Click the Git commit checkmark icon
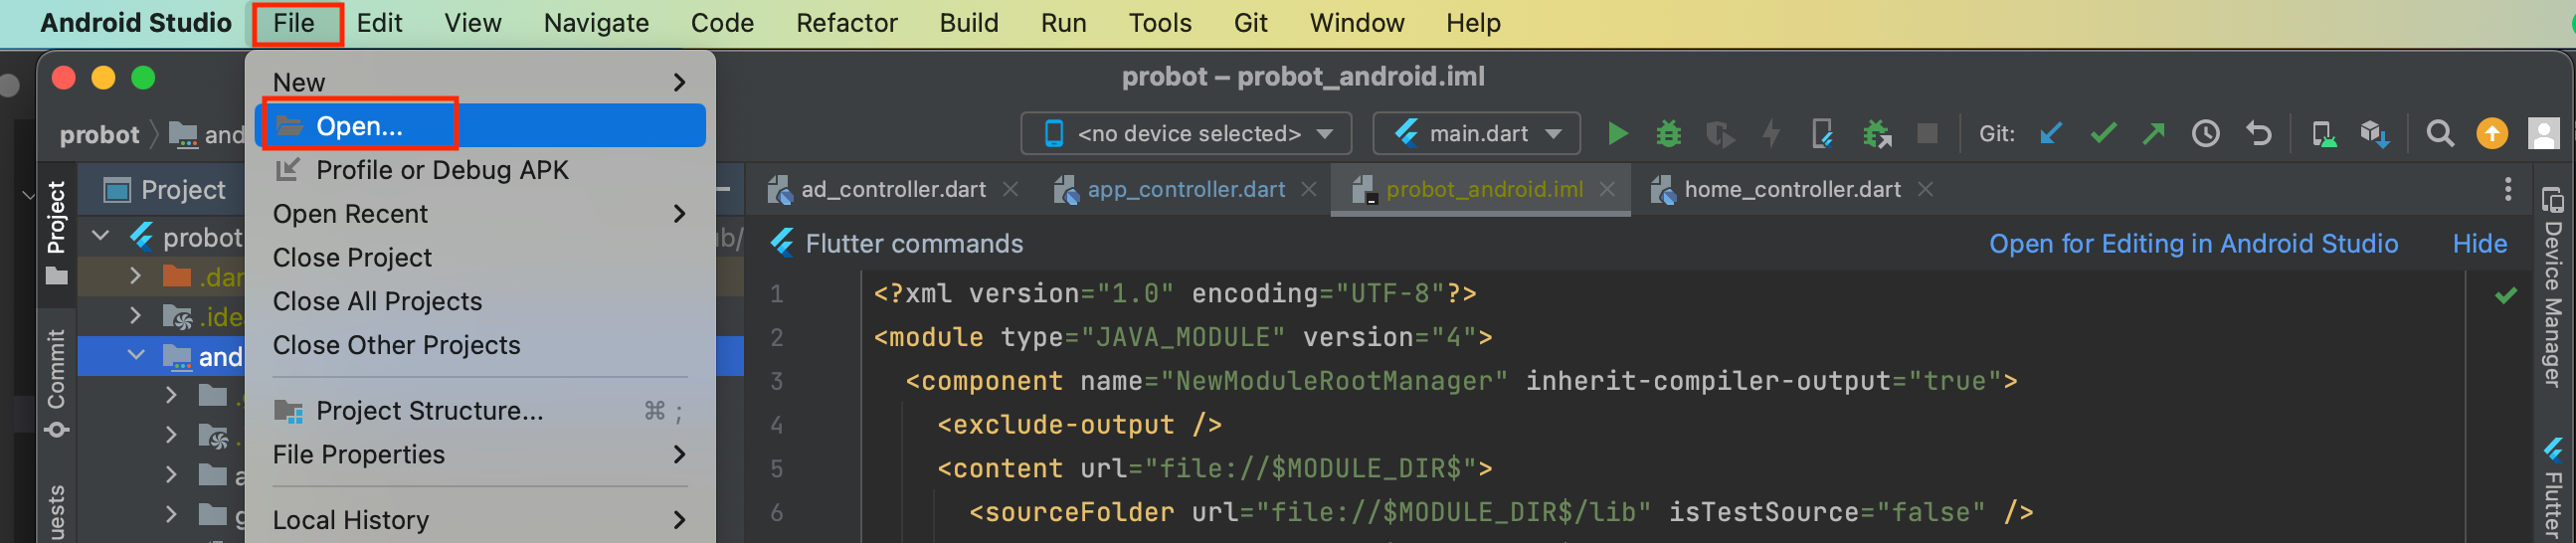The height and width of the screenshot is (543, 2576). 2102,133
